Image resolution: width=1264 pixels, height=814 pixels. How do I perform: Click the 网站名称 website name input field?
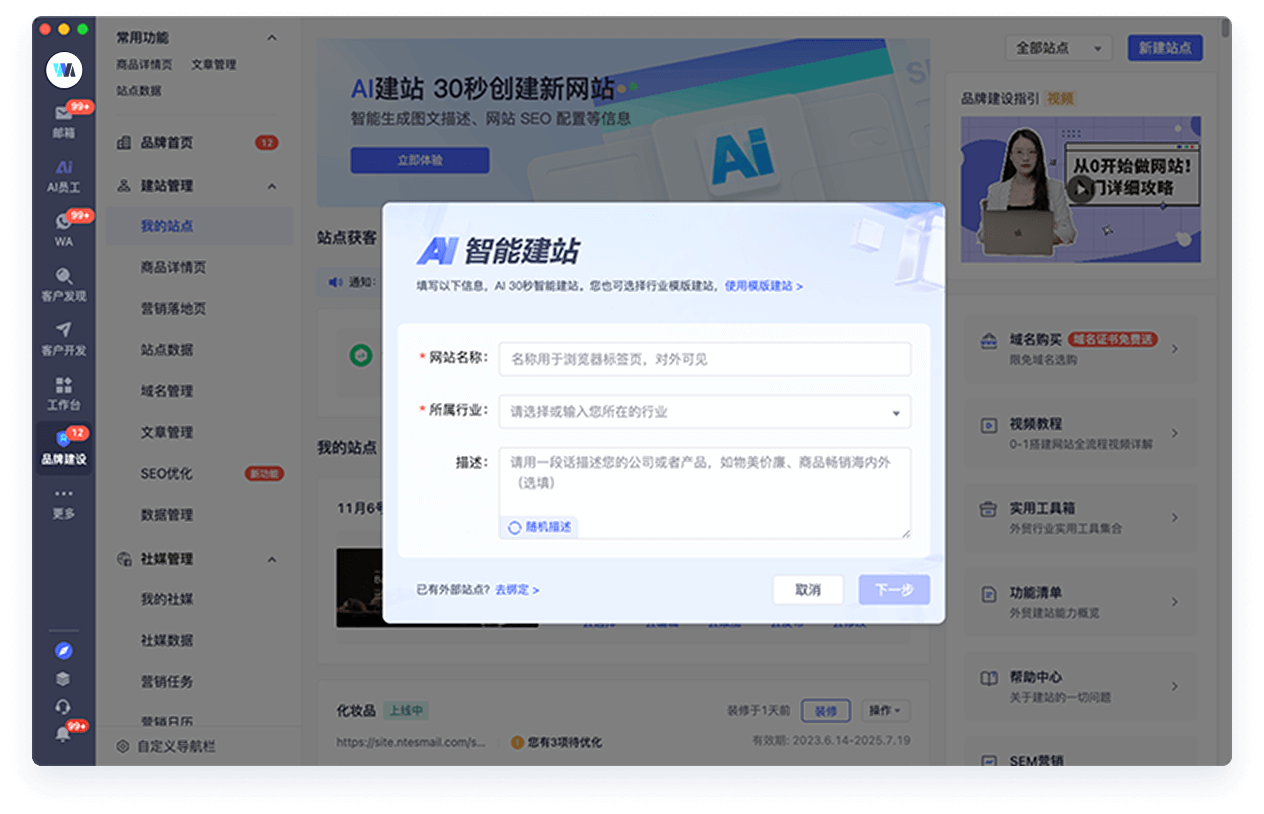click(x=704, y=359)
